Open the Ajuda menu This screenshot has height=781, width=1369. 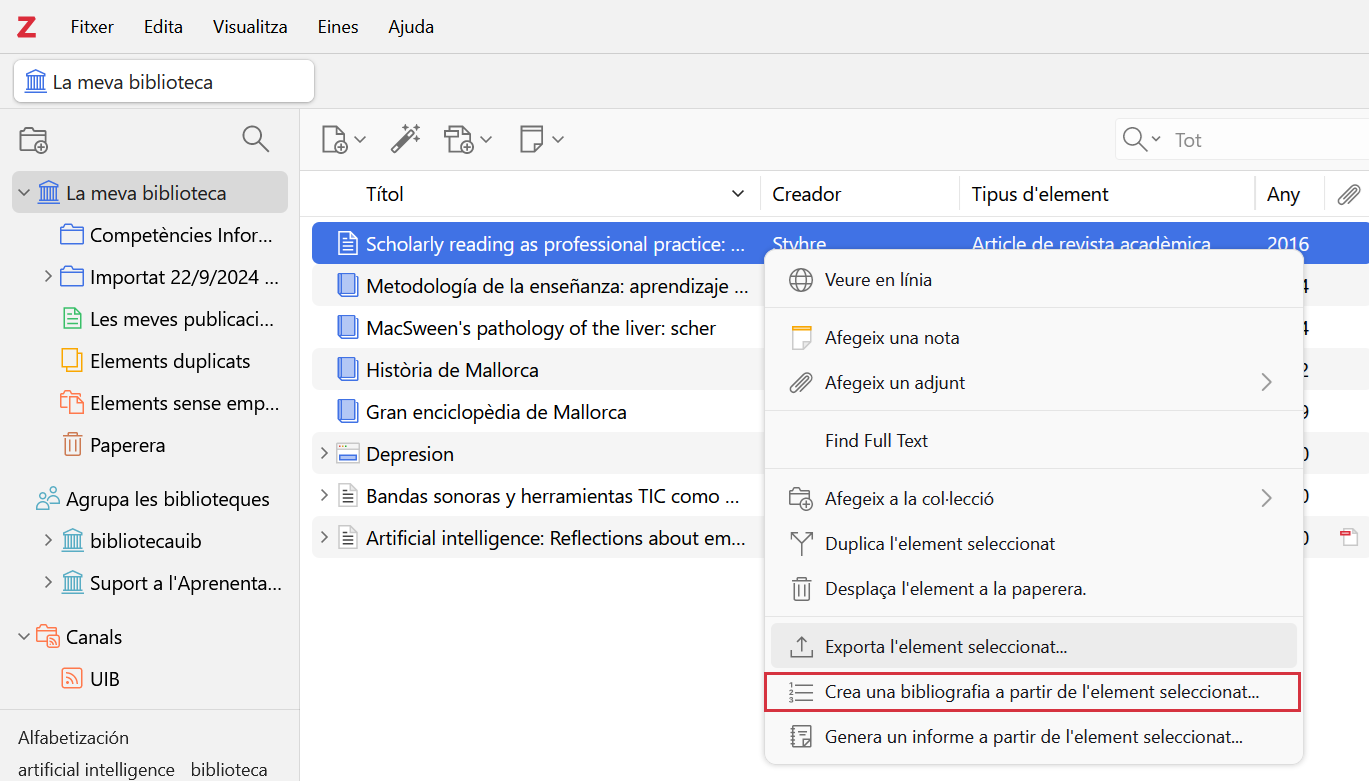411,27
